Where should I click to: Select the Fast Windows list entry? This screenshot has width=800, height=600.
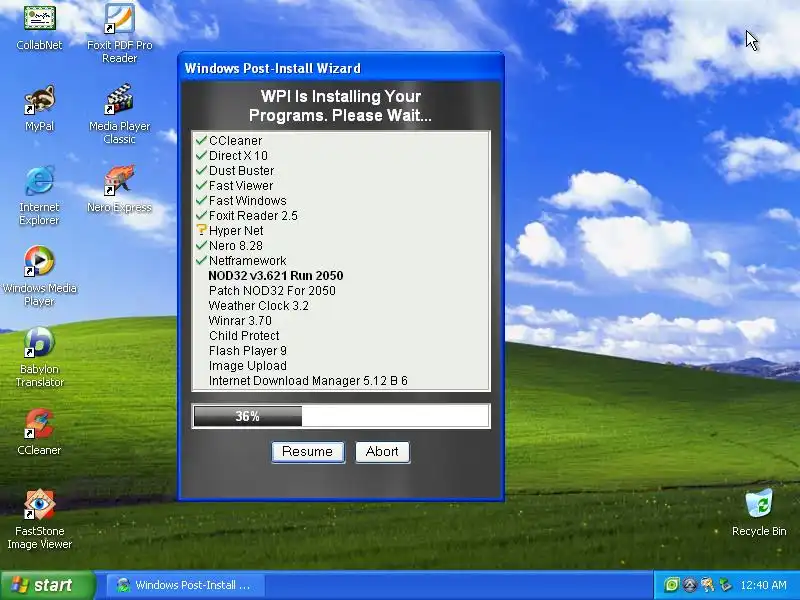click(x=247, y=201)
